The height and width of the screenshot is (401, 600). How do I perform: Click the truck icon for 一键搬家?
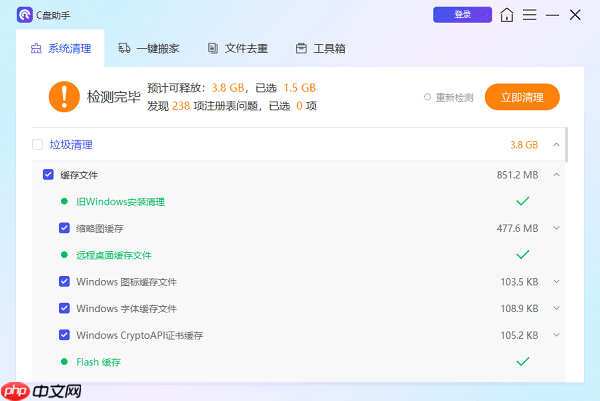tap(124, 48)
